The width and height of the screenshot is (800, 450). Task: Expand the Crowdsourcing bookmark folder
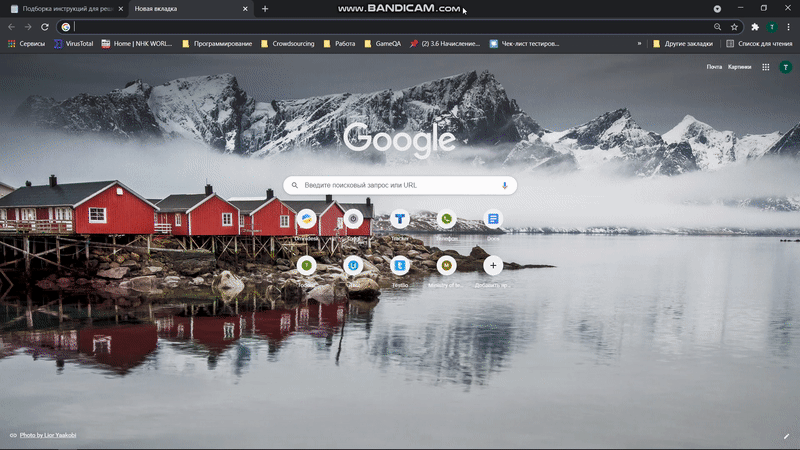[x=287, y=44]
